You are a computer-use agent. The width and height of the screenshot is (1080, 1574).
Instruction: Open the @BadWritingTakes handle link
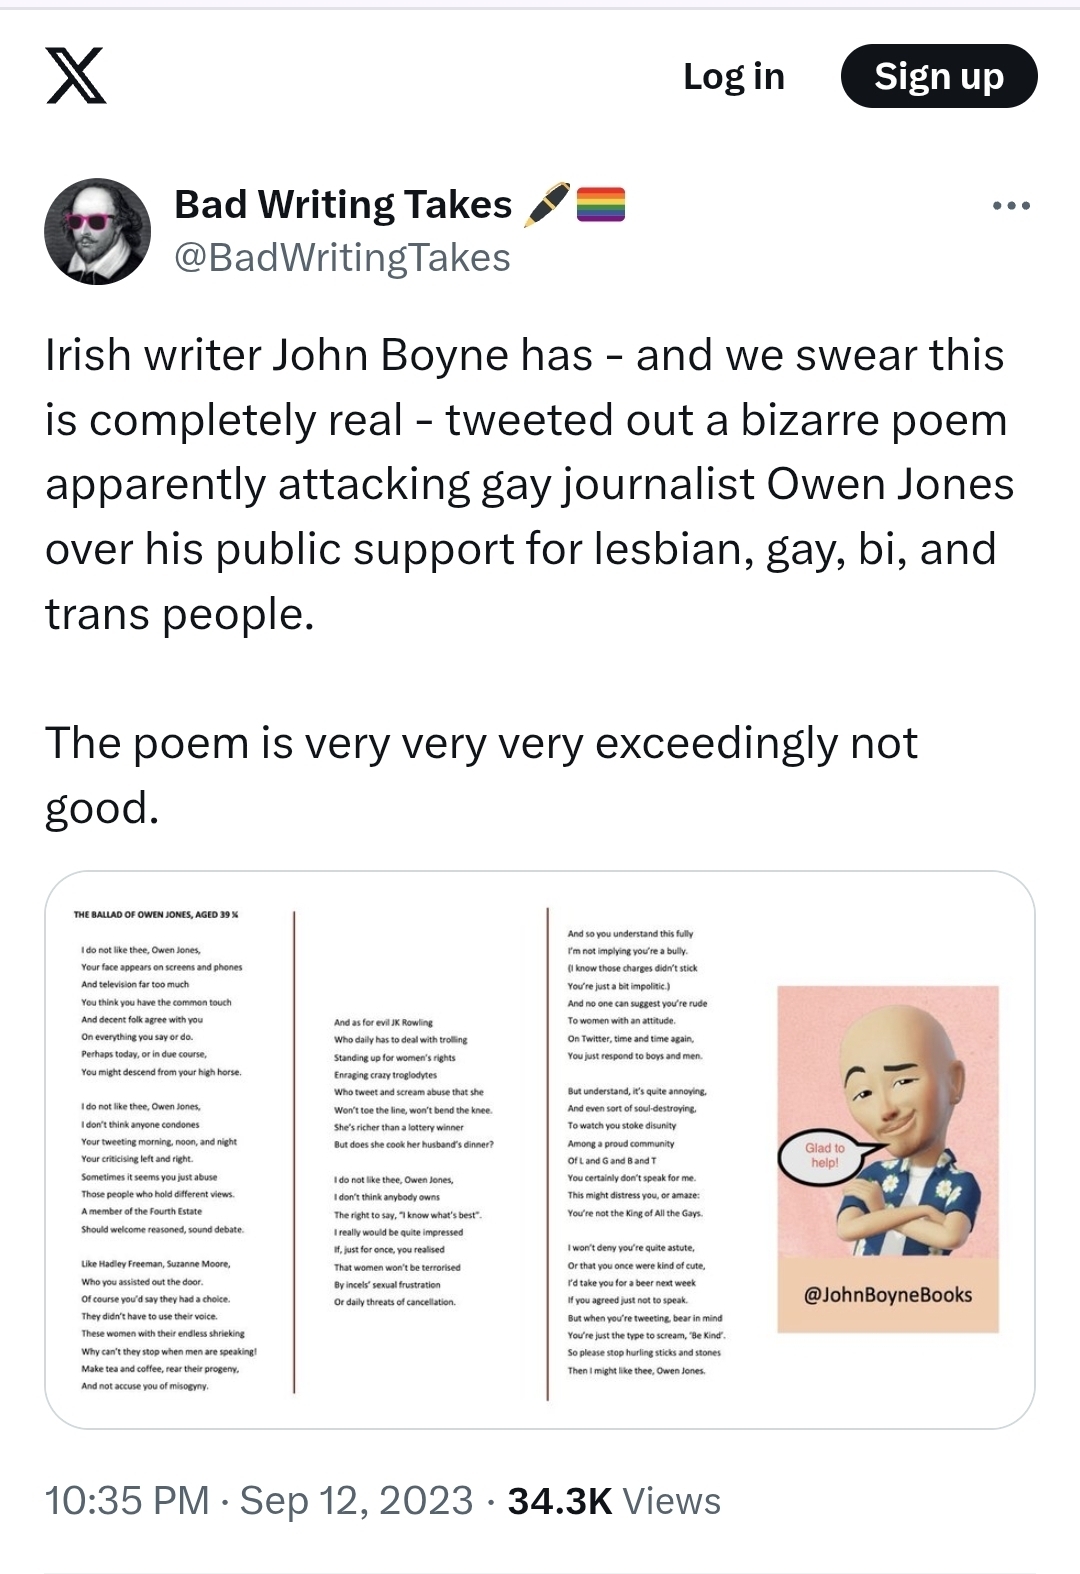[x=342, y=258]
